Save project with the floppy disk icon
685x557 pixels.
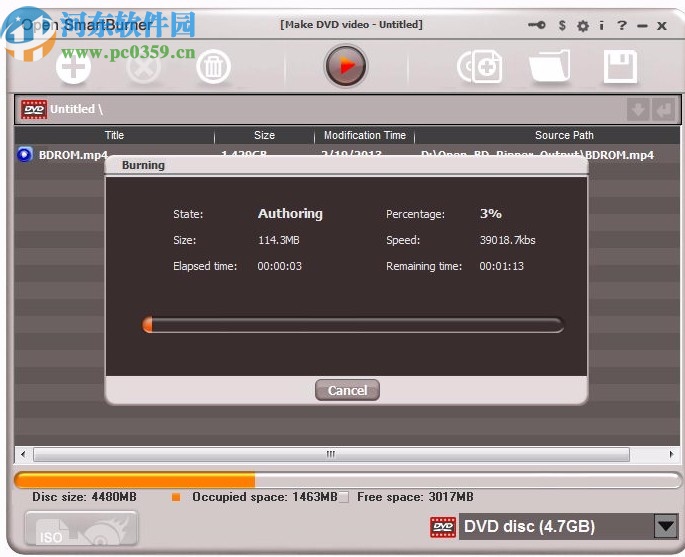620,66
